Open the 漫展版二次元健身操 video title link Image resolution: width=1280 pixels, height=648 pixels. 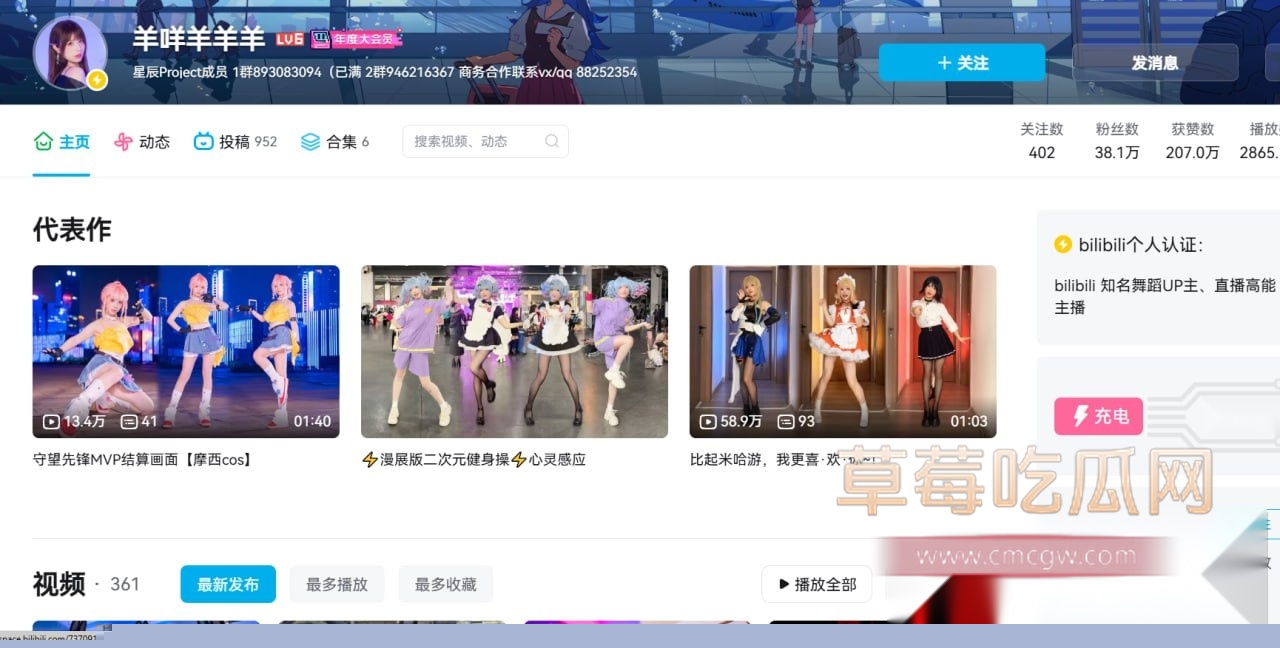point(473,460)
